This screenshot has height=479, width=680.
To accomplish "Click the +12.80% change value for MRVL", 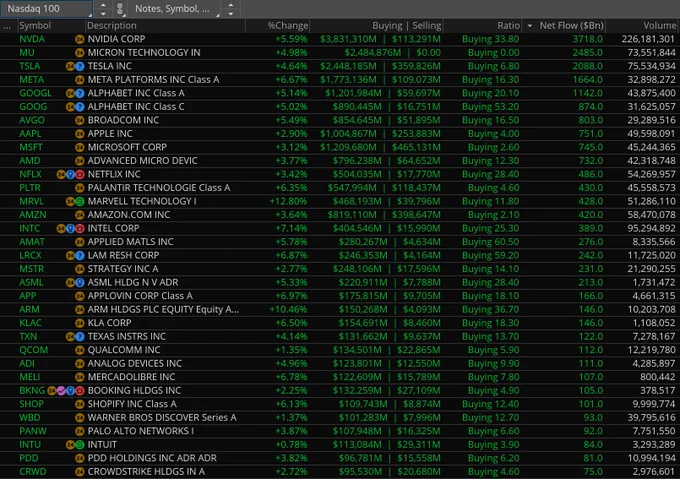I will click(x=288, y=201).
